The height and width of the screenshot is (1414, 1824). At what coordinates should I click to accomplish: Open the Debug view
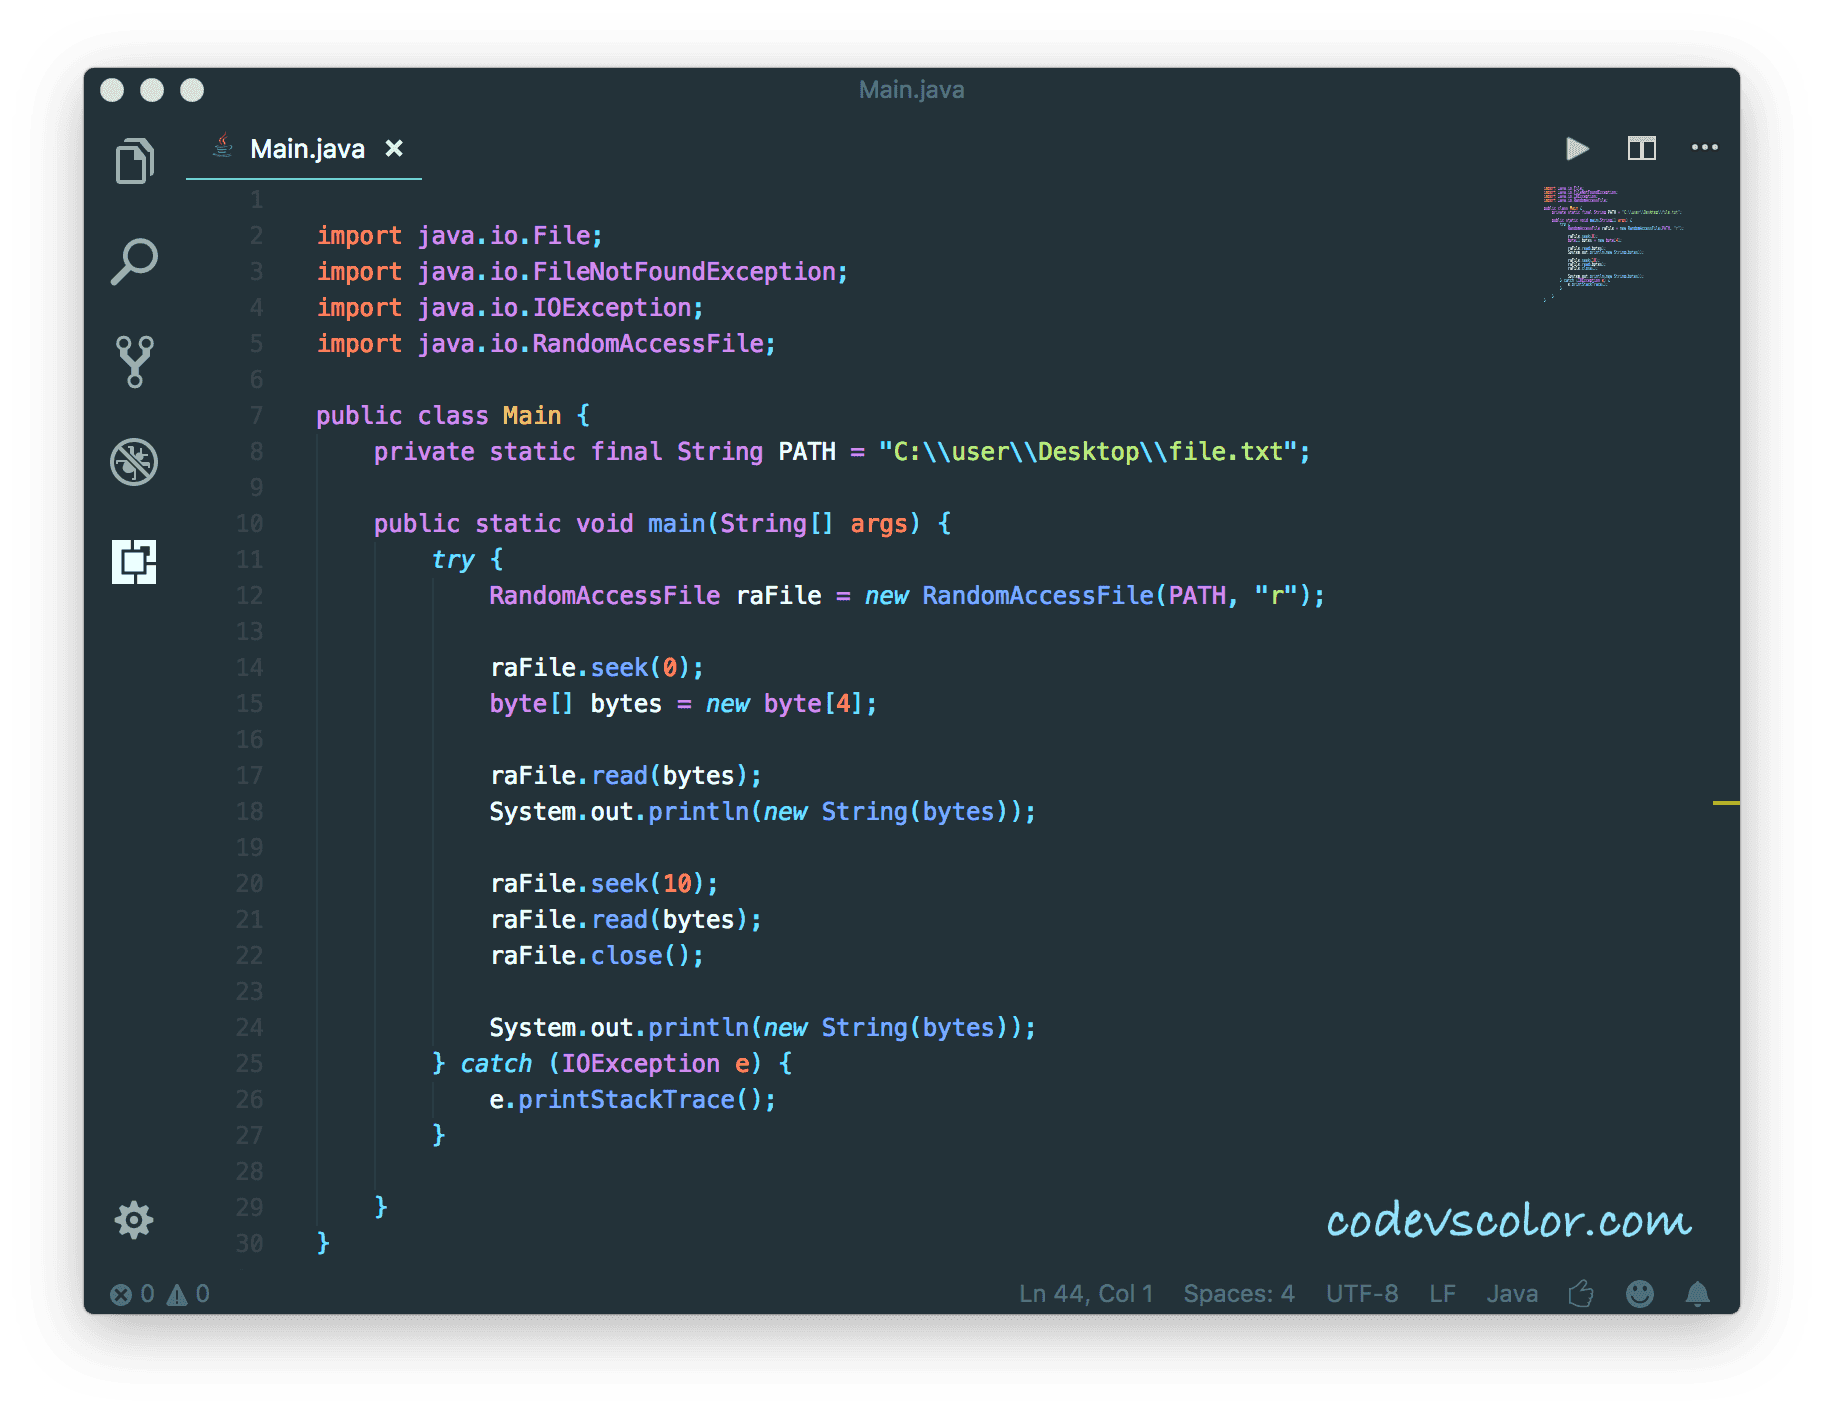134,462
